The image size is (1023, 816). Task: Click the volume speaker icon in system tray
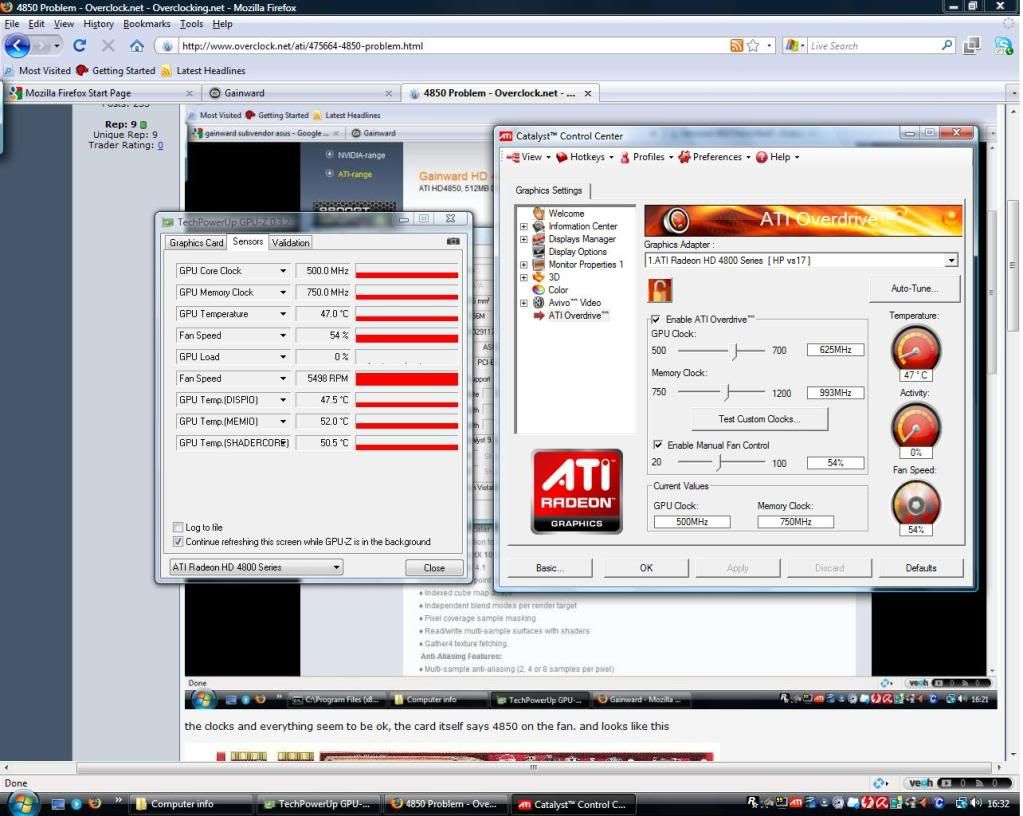point(975,803)
